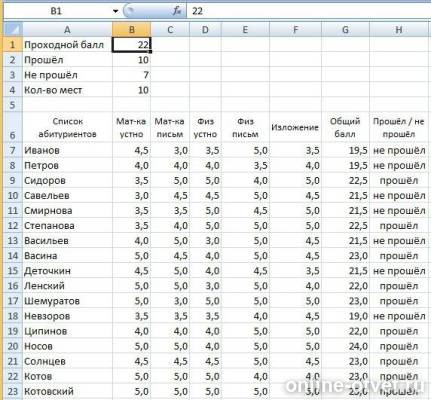Select row 6 header

pyautogui.click(x=13, y=128)
